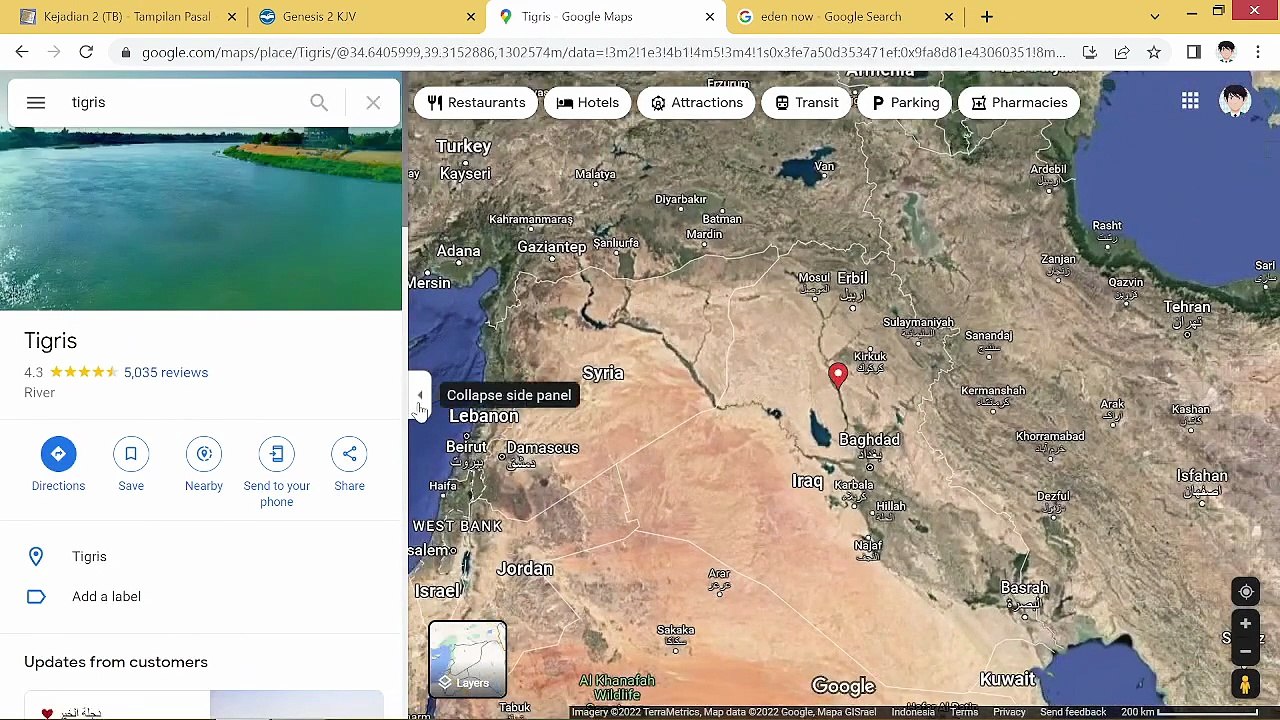Click the Damascus city label
The image size is (1280, 720).
tap(542, 447)
